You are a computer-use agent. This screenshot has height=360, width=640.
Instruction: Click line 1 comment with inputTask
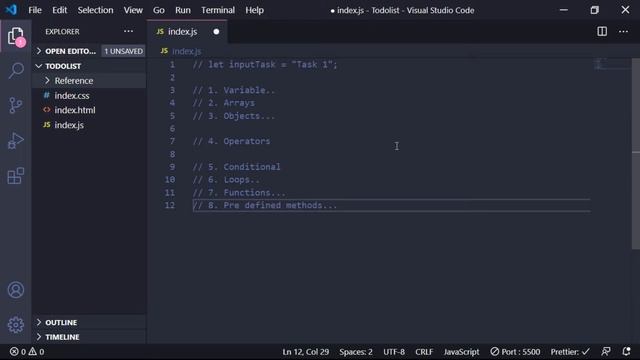tap(265, 64)
